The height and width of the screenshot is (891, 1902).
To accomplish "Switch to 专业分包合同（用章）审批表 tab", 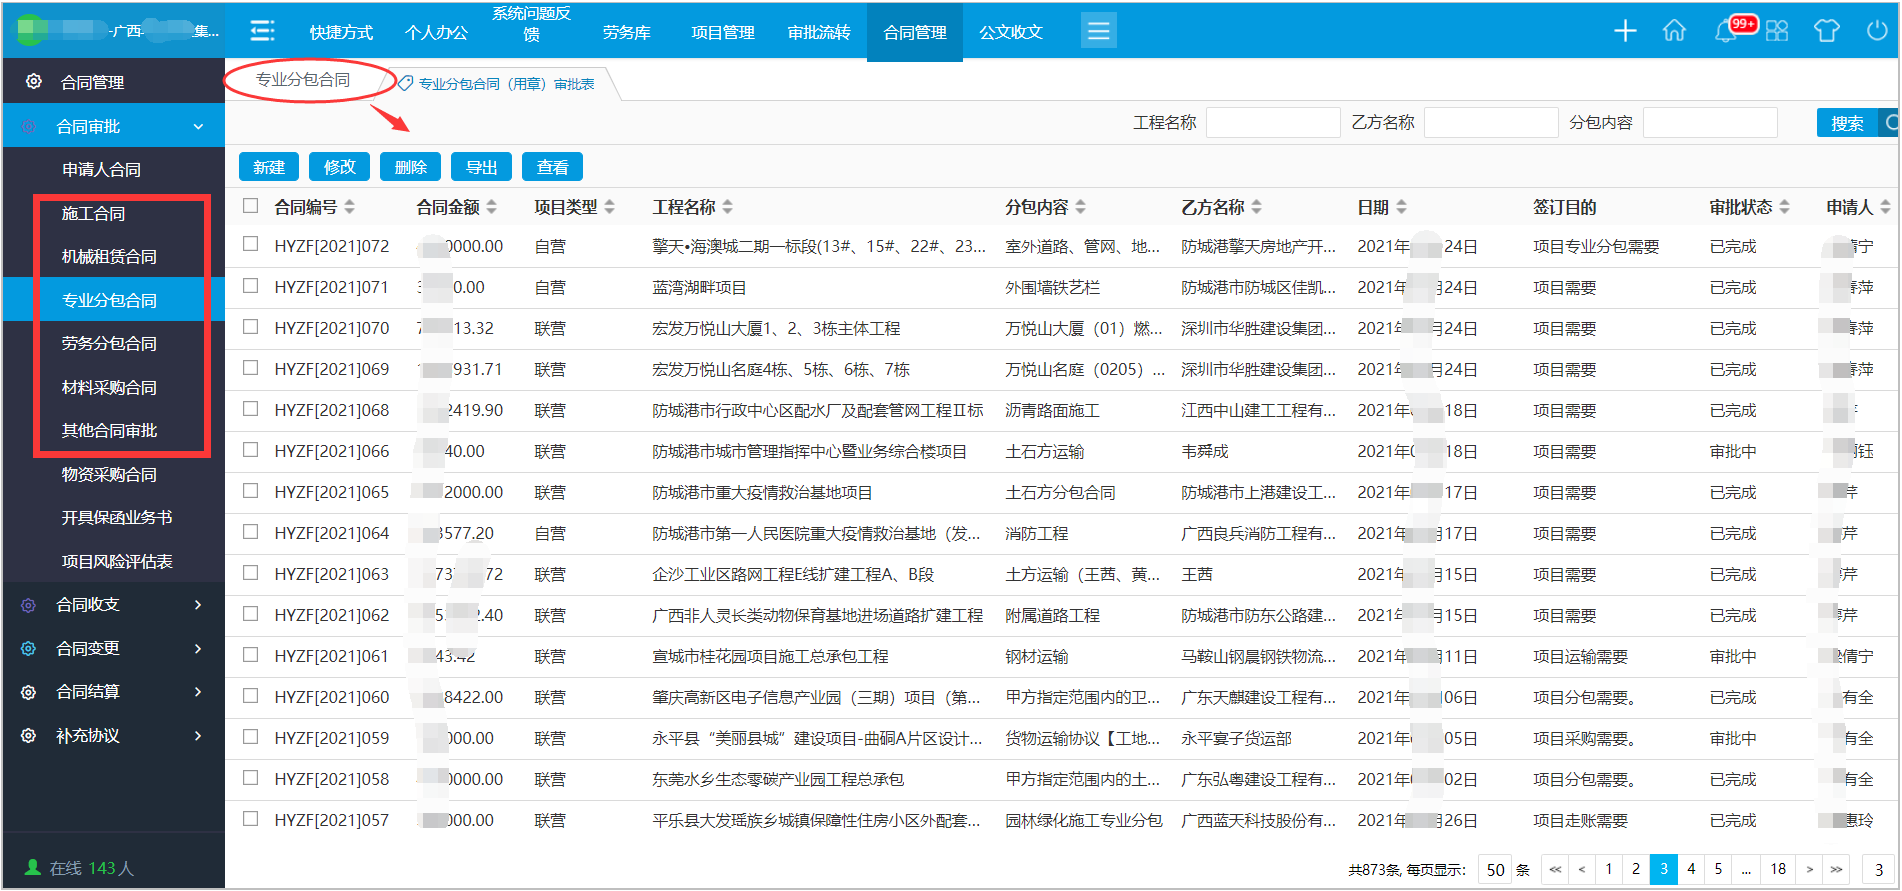I will (505, 84).
